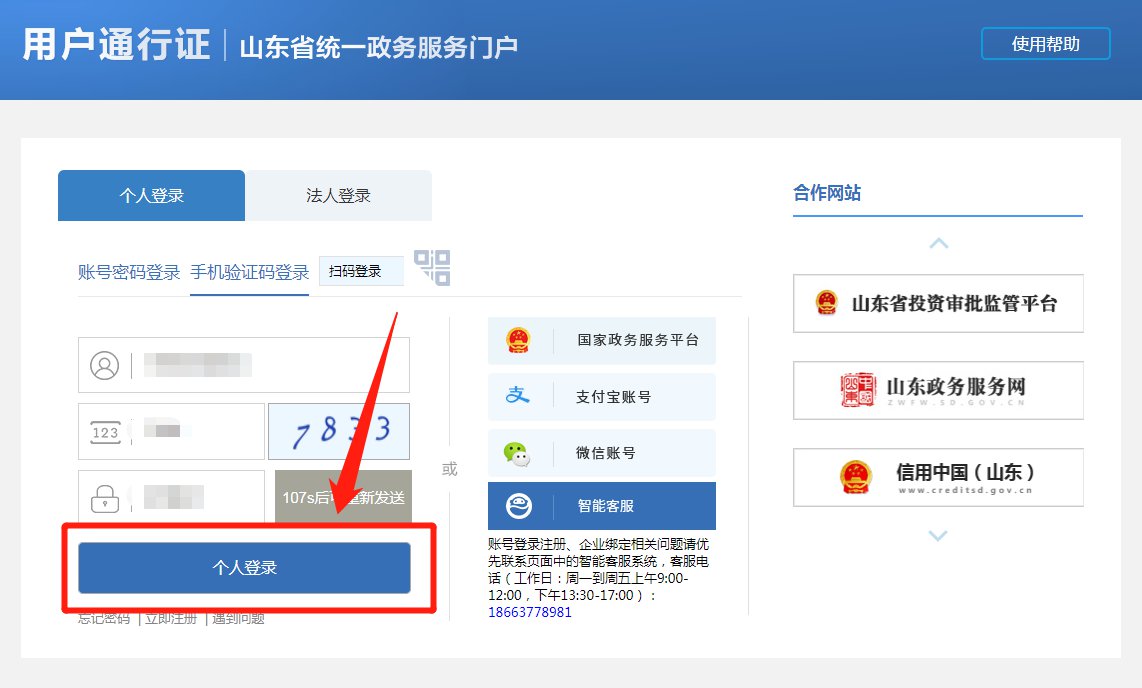Open the QR code scan icon
Image resolution: width=1142 pixels, height=688 pixels.
click(x=432, y=267)
